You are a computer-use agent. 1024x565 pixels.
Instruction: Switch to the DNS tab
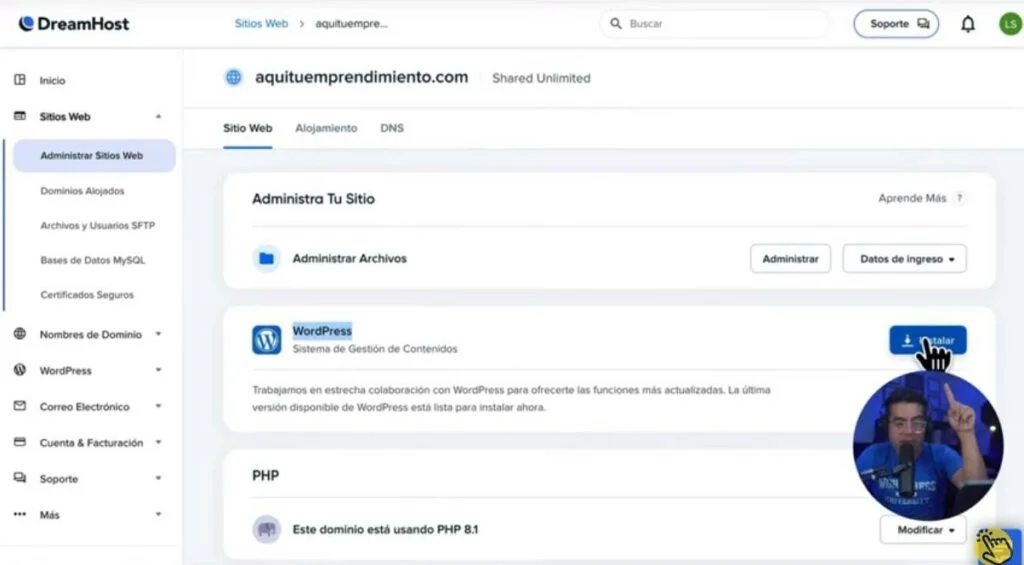[392, 128]
